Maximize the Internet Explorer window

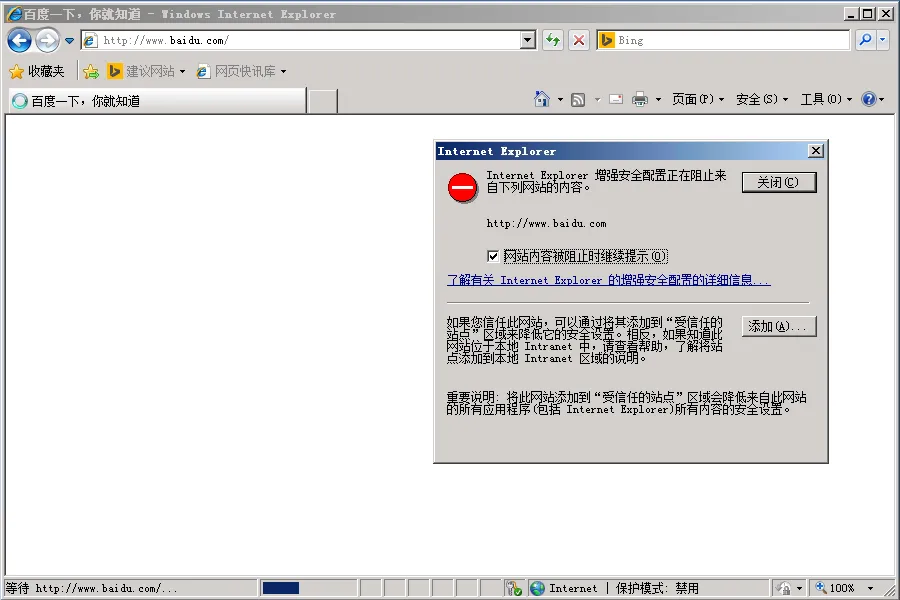pyautogui.click(x=868, y=14)
